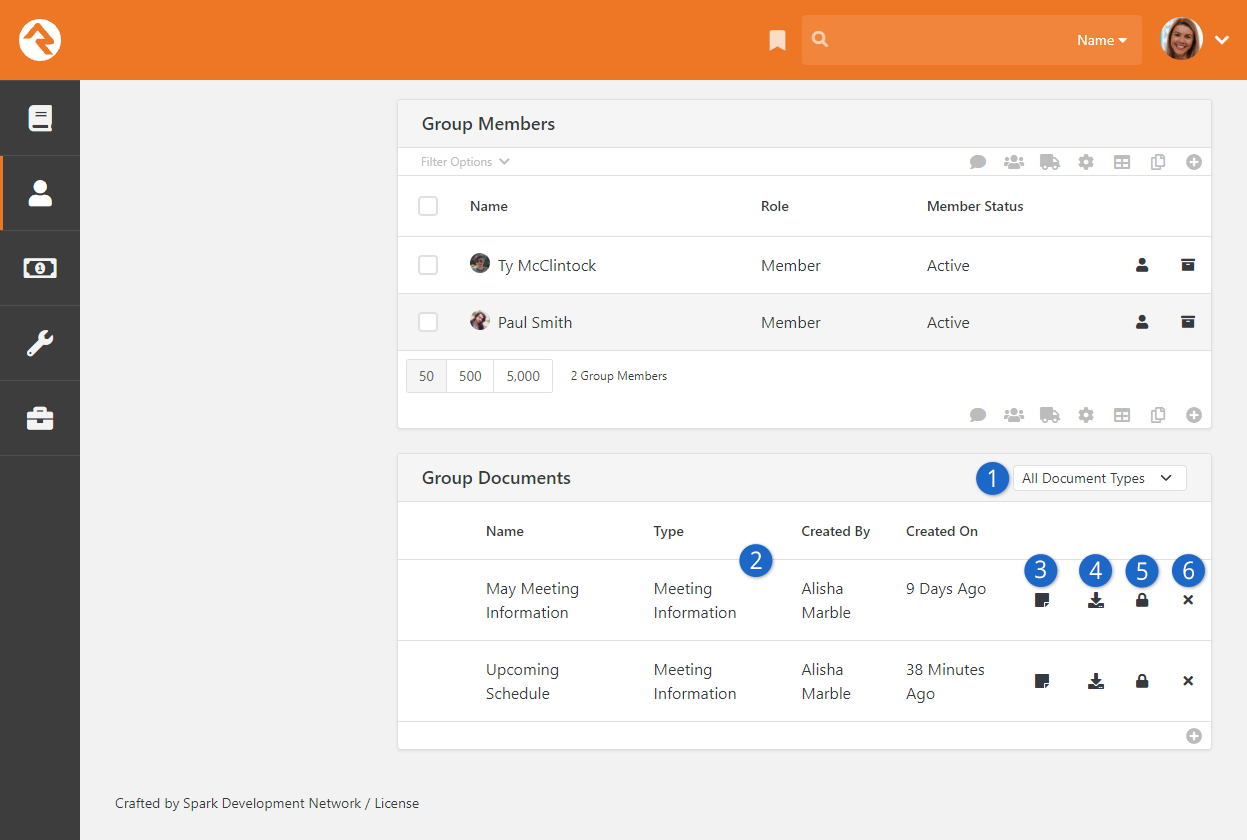Click top truck icon in Group Members toolbar
The height and width of the screenshot is (840, 1247).
coord(1050,162)
